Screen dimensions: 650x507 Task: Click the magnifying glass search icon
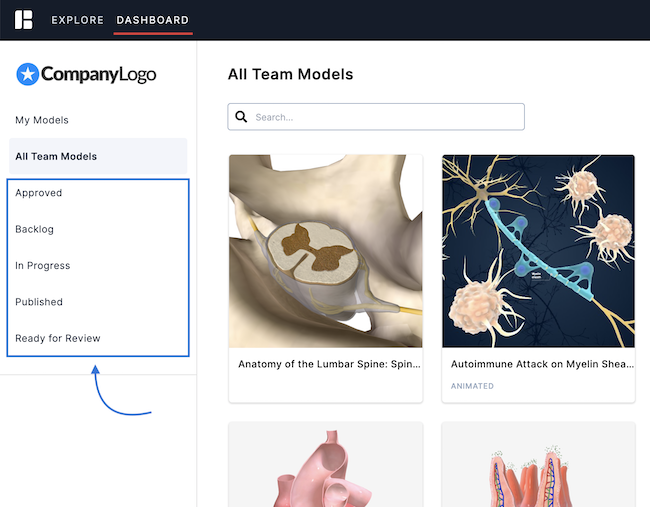point(241,117)
